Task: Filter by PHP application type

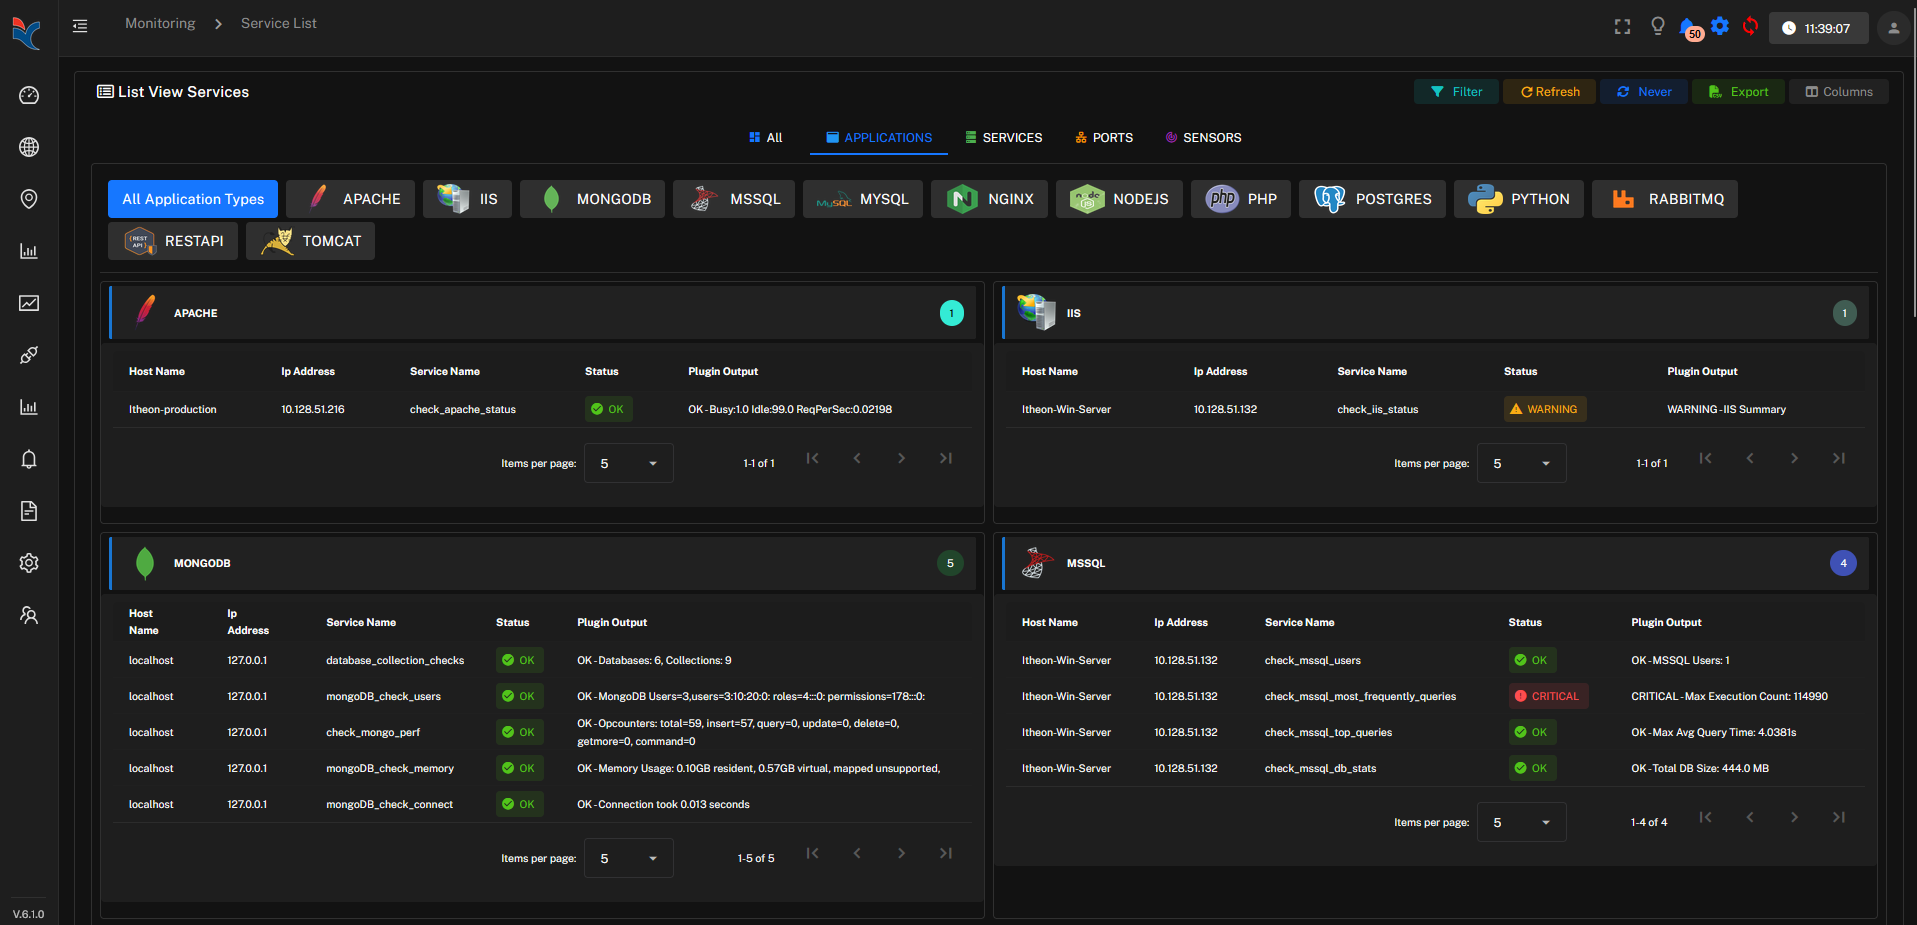Action: click(1241, 199)
